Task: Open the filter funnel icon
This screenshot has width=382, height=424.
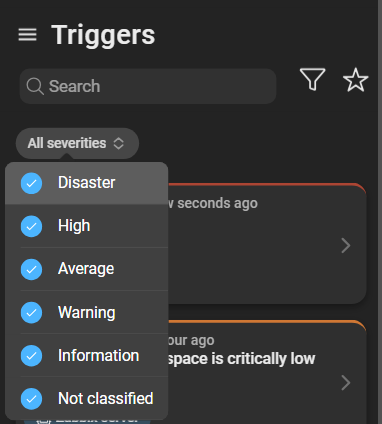Action: point(312,79)
